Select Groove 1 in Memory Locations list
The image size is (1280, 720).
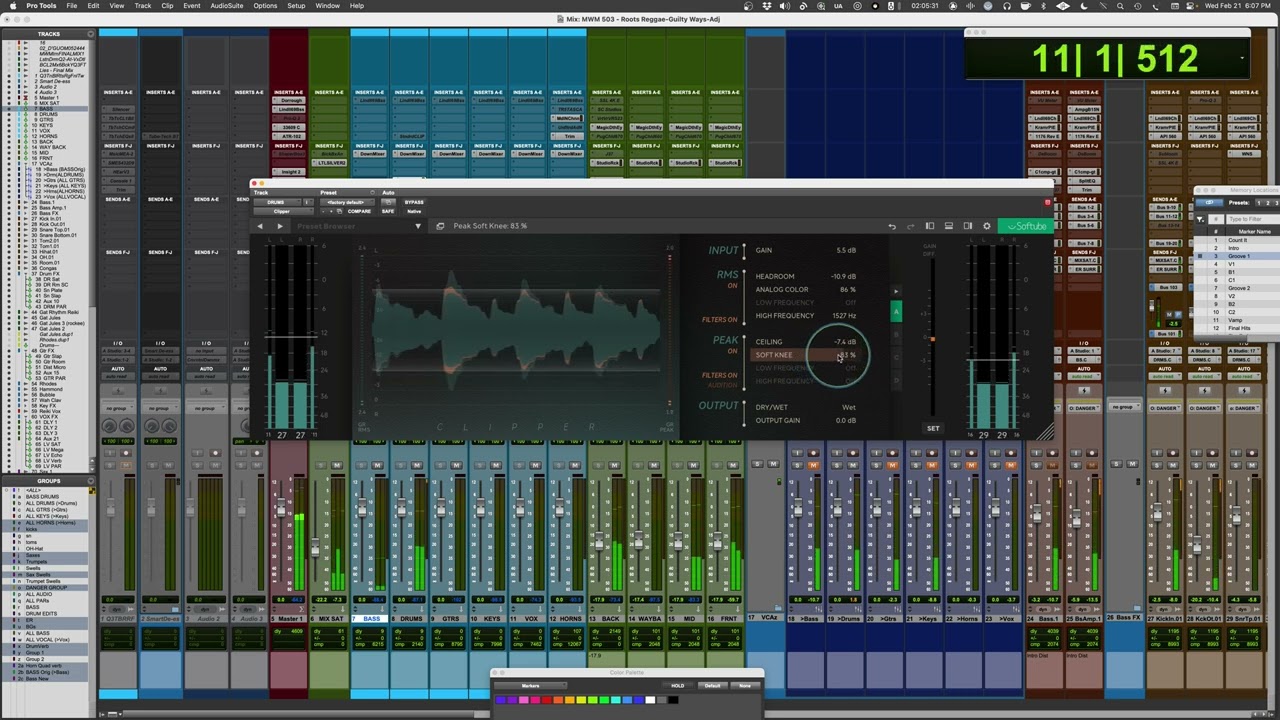(1240, 256)
